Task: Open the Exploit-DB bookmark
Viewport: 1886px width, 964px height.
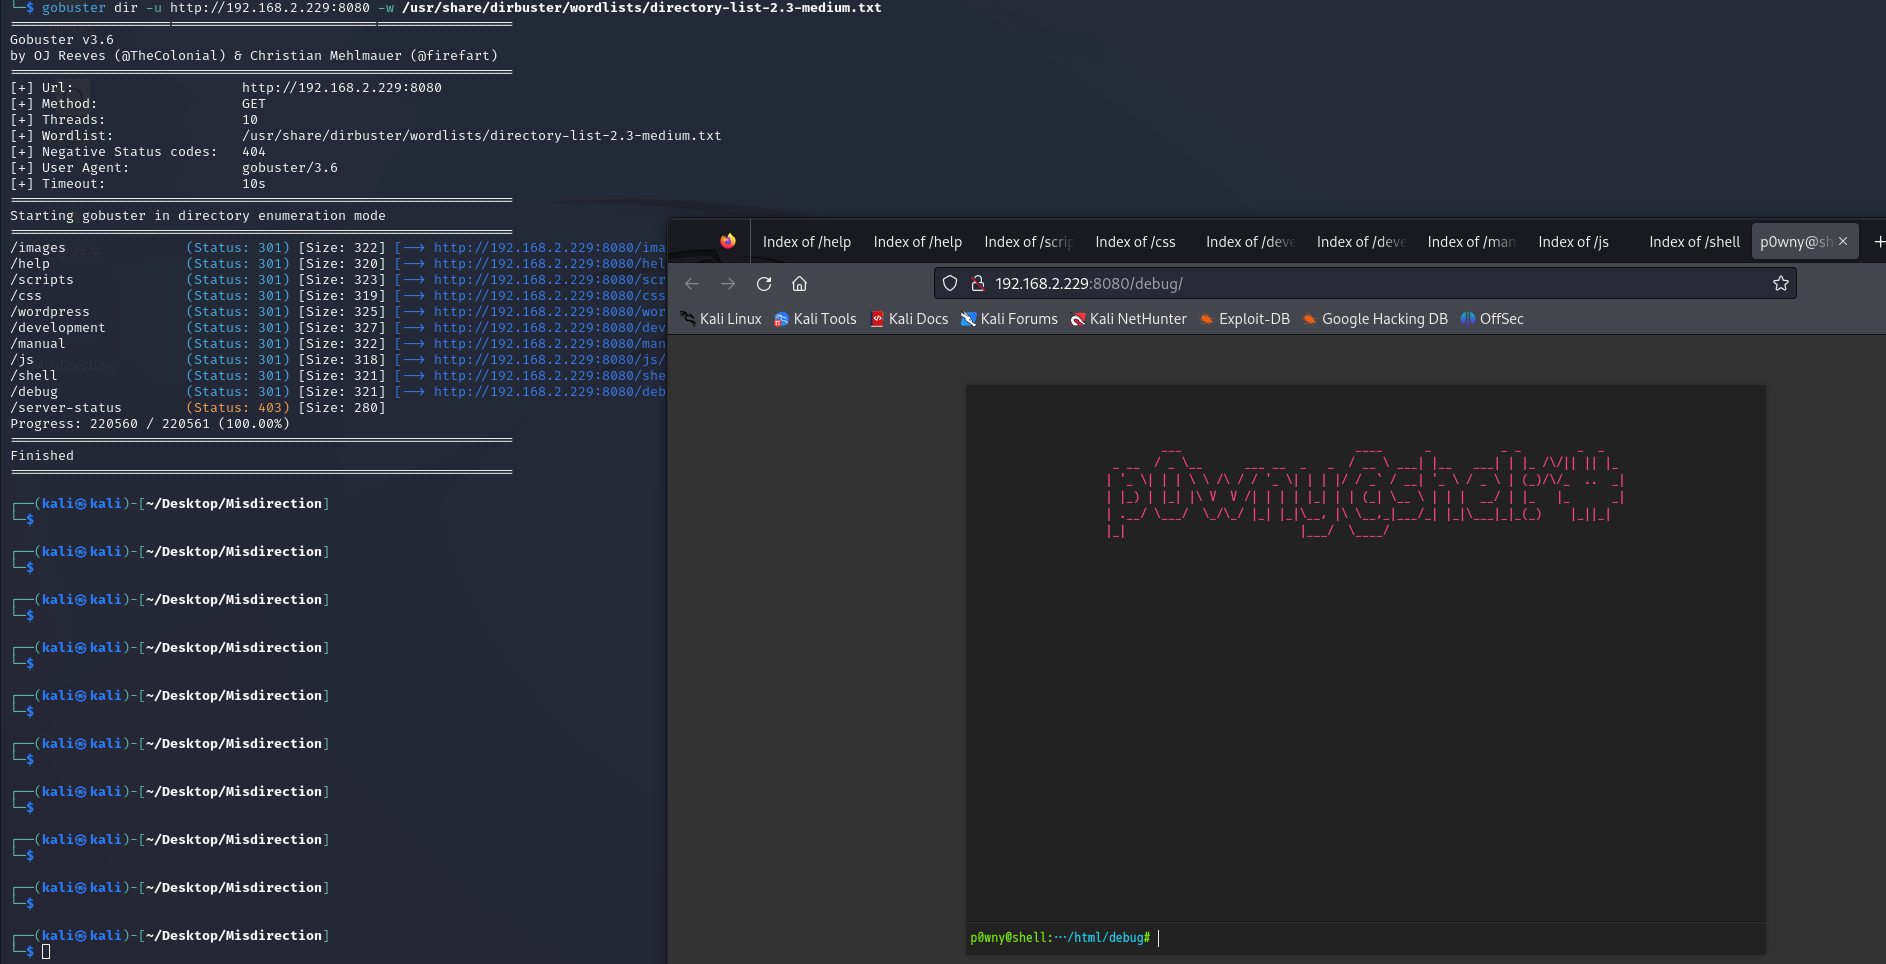Action: point(1244,319)
